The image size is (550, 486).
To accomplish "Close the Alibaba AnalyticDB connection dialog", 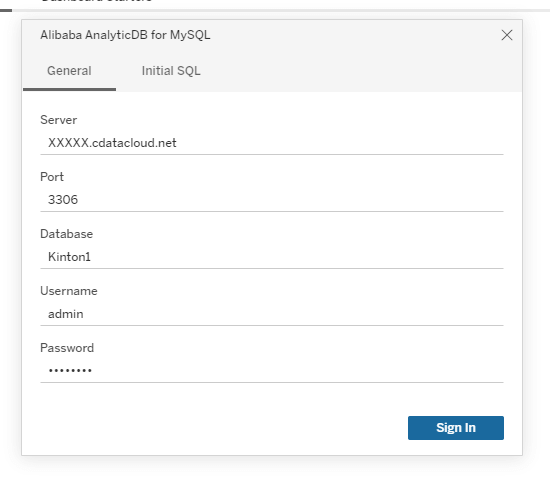I will pyautogui.click(x=507, y=35).
